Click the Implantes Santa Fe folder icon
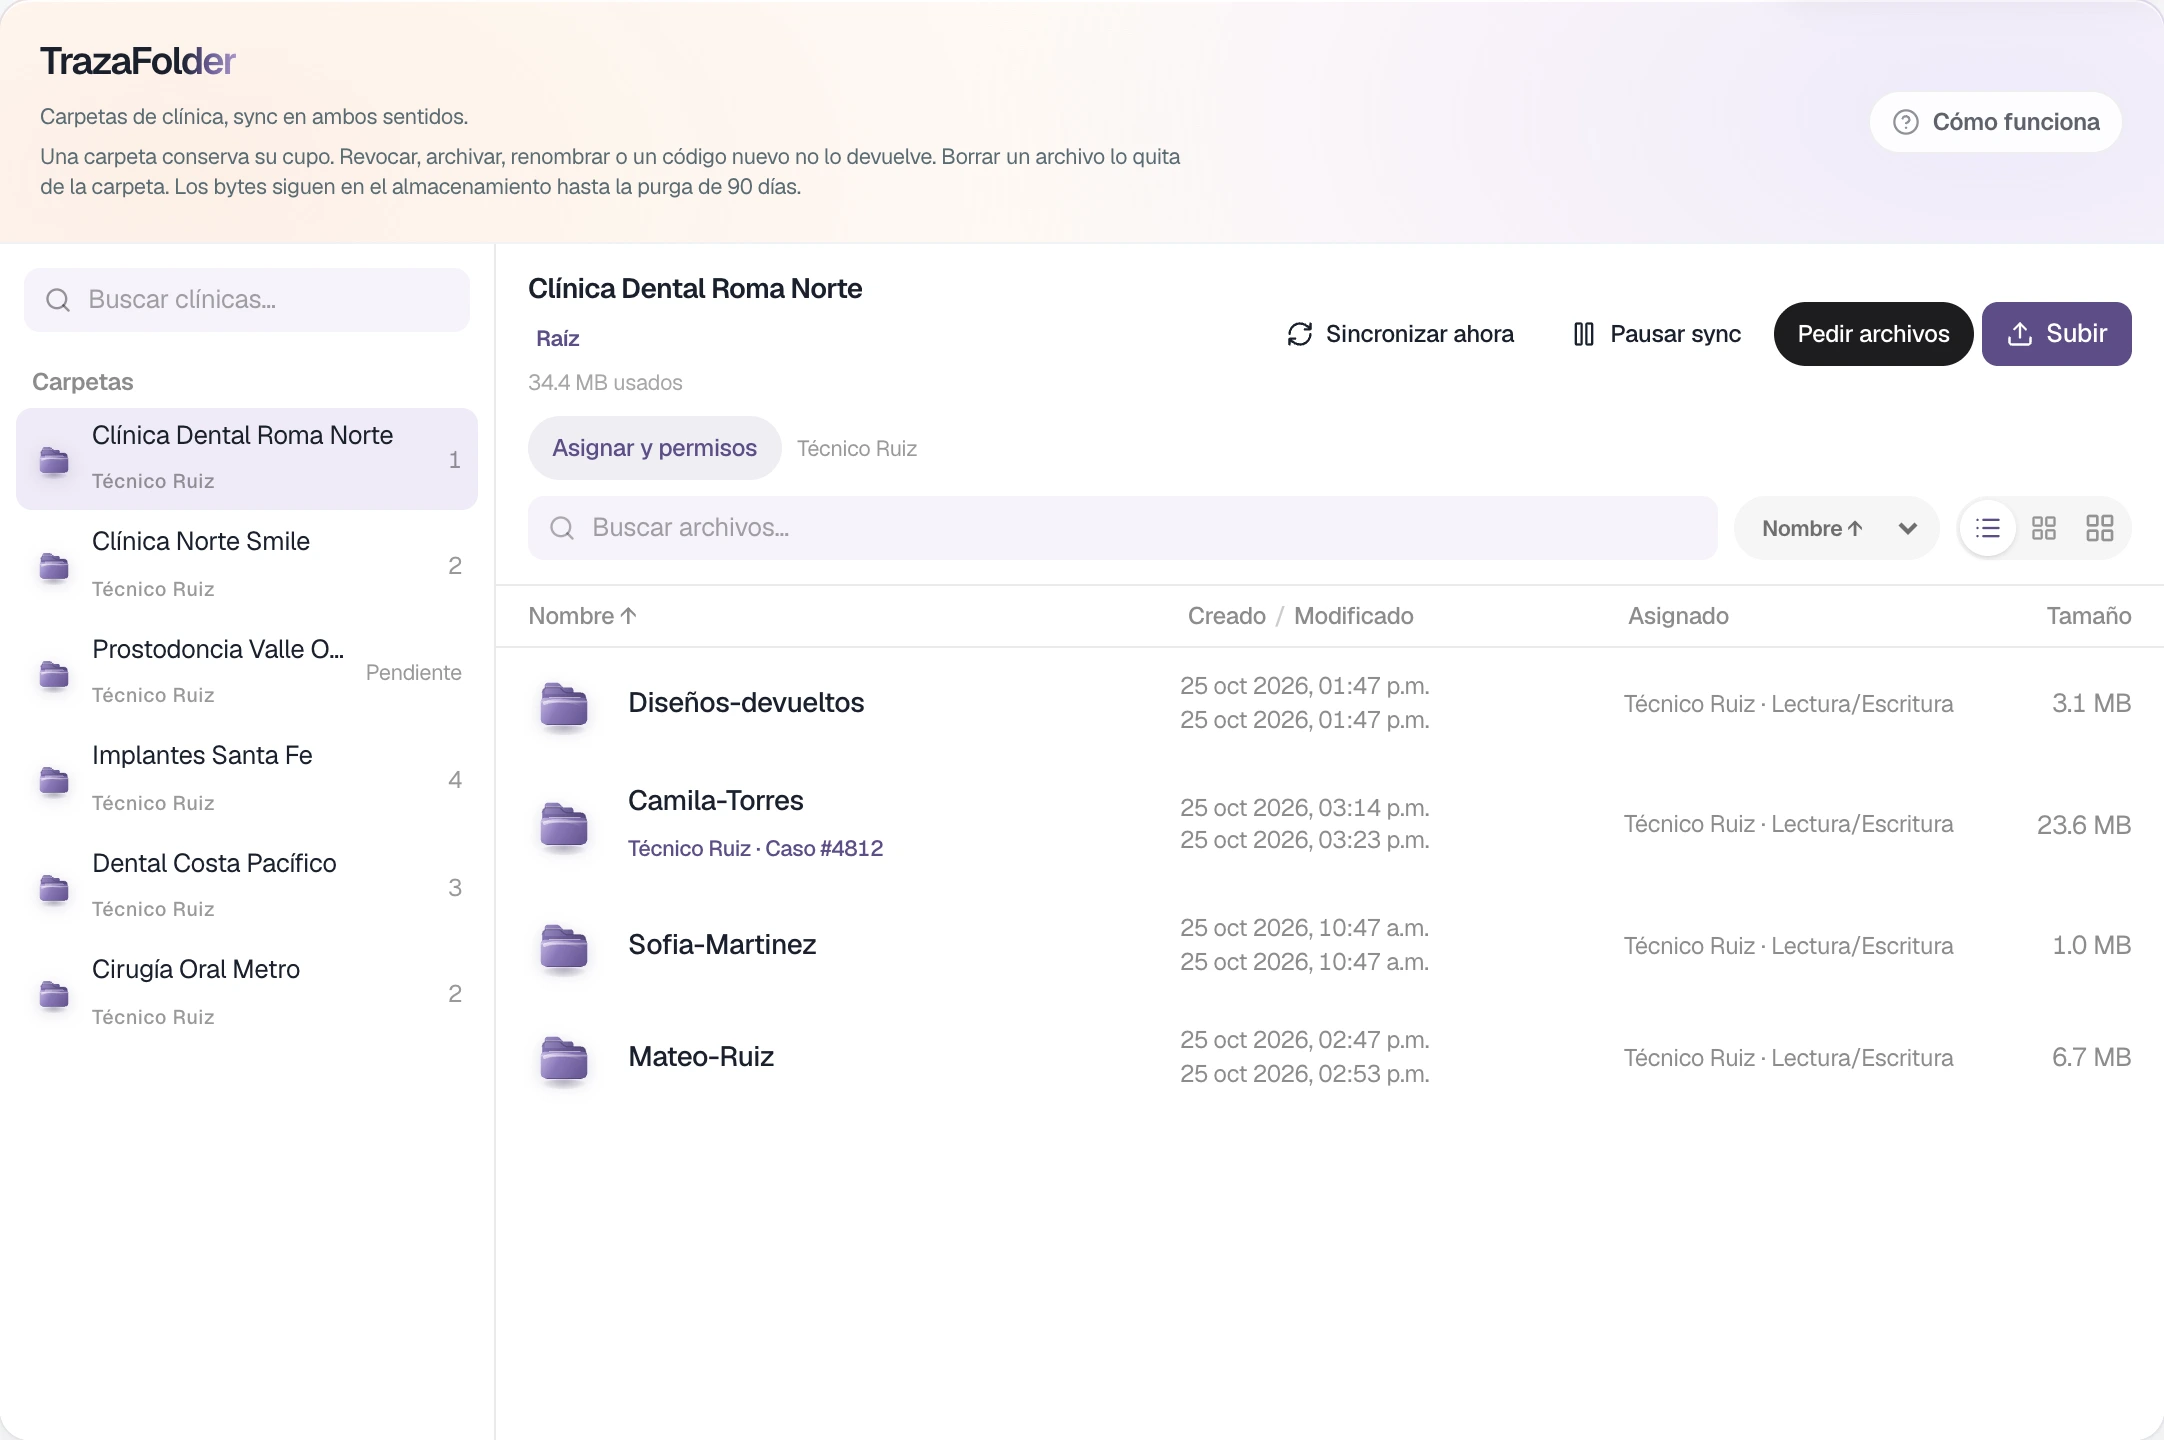2164x1440 pixels. [x=54, y=781]
